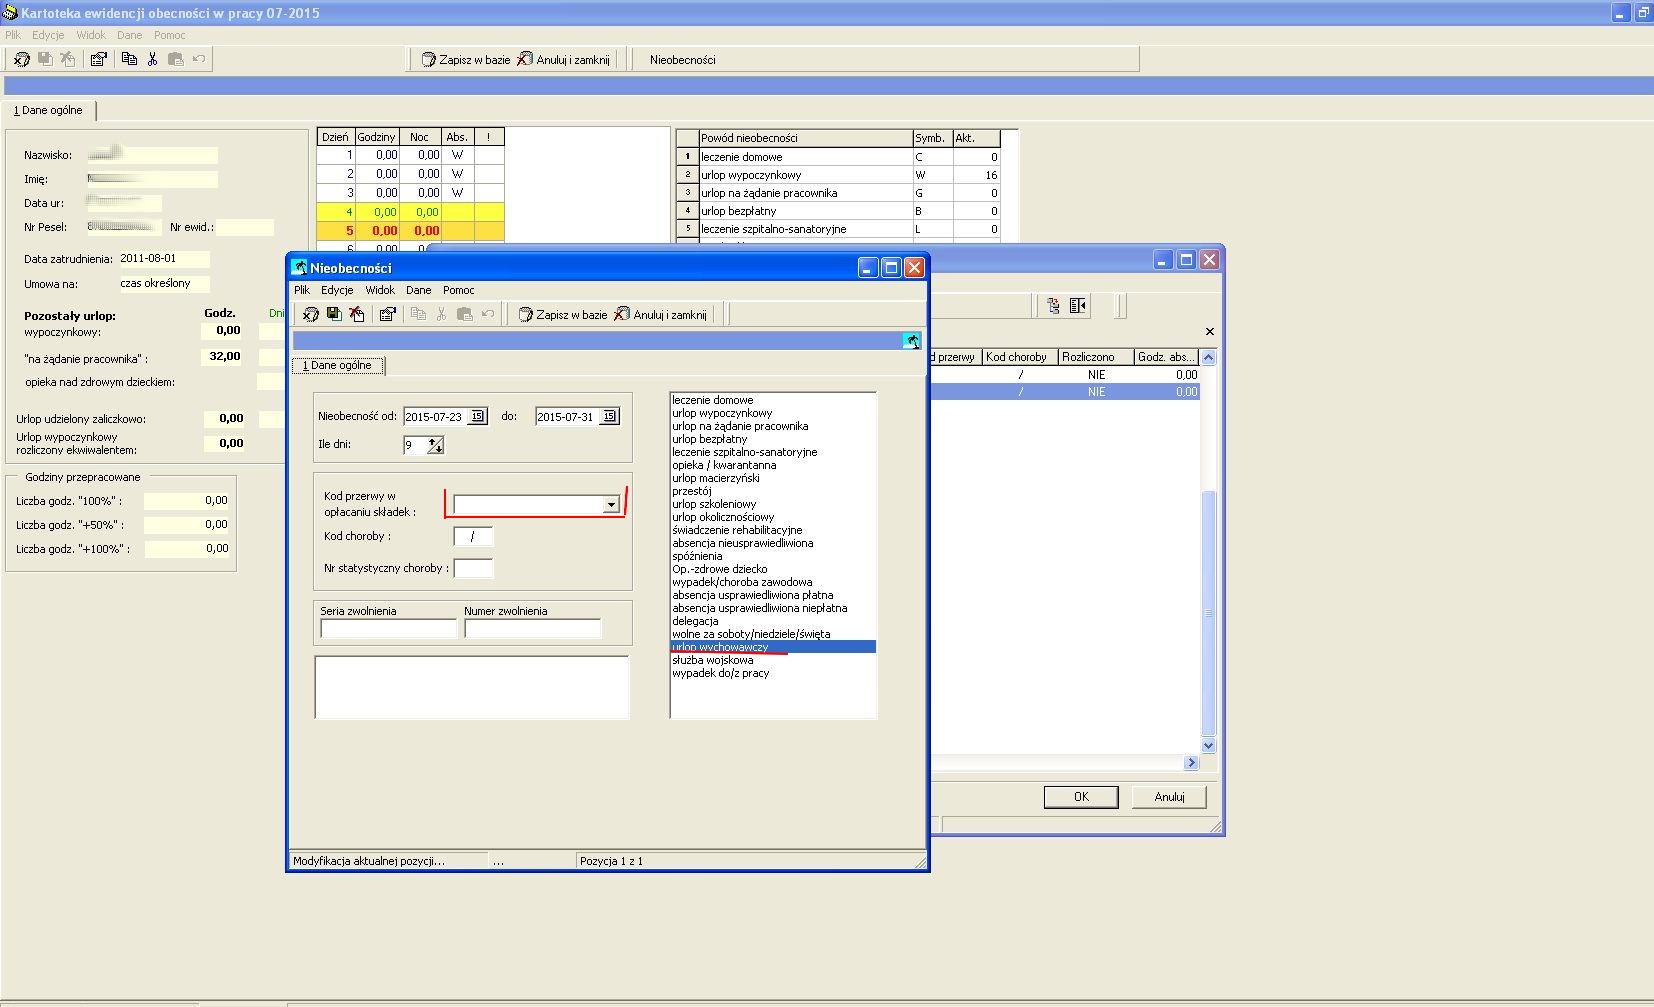This screenshot has height=1007, width=1654.
Task: Open calendar picker for 'do' end date
Action: (x=609, y=417)
